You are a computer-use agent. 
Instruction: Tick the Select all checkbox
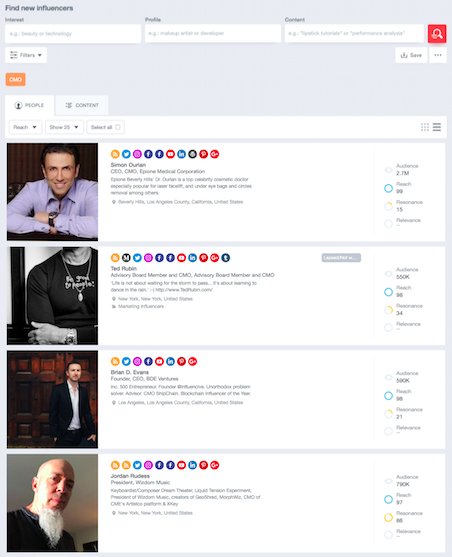(x=118, y=127)
